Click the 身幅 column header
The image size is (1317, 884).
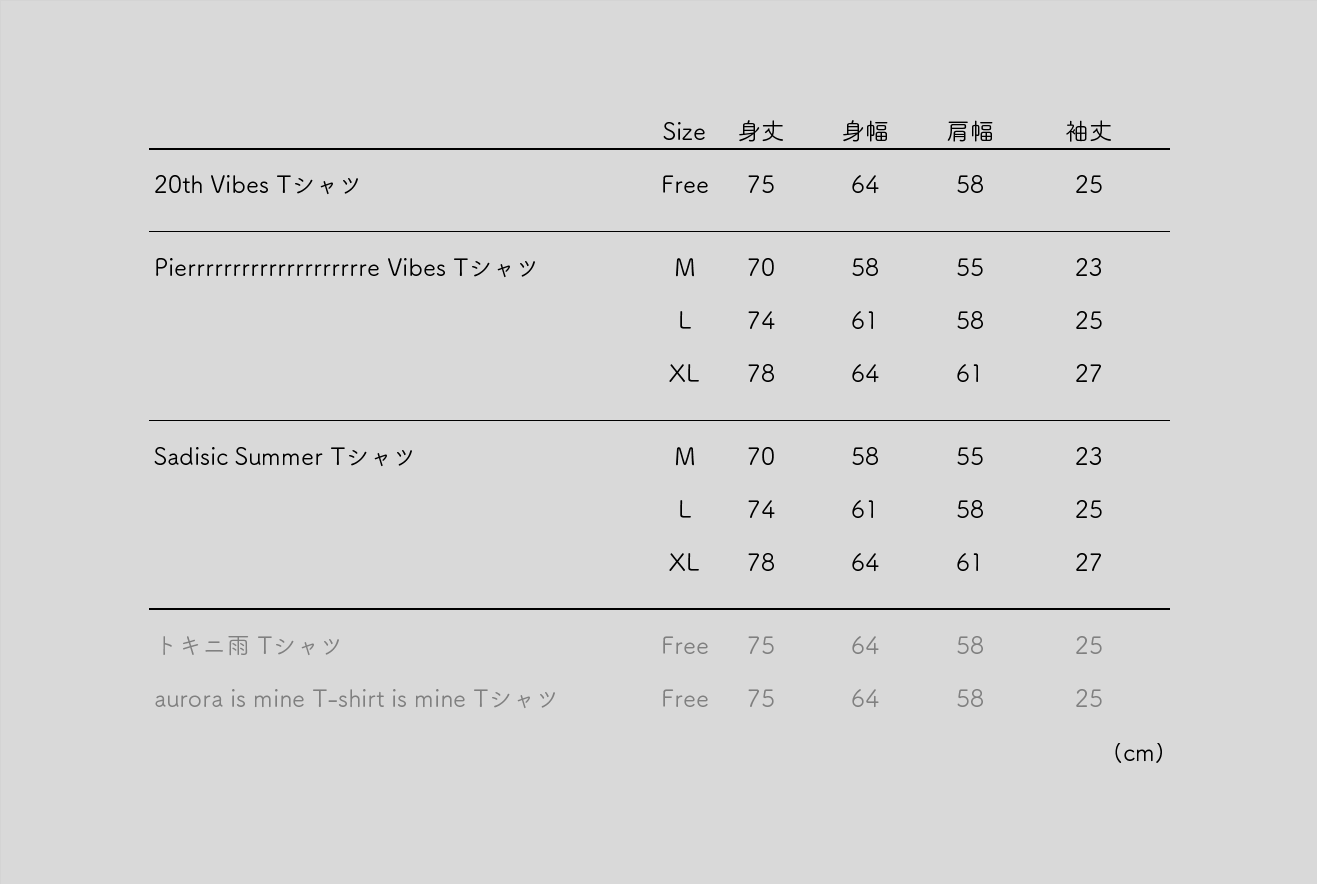[x=865, y=132]
